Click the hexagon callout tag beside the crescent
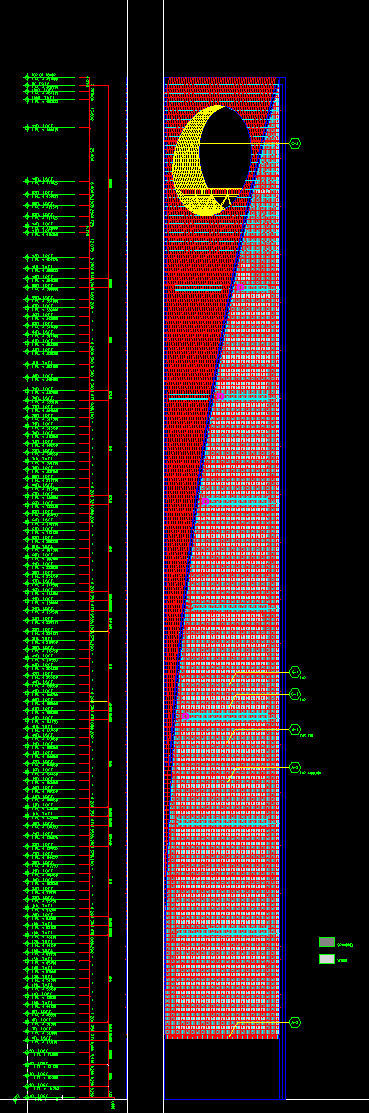This screenshot has height=1113, width=369. pos(294,143)
